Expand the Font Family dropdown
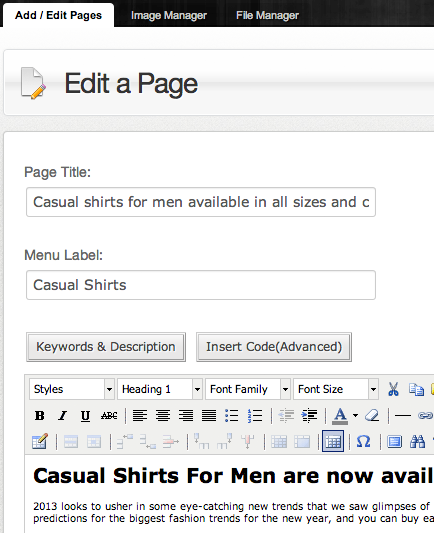 (x=247, y=389)
